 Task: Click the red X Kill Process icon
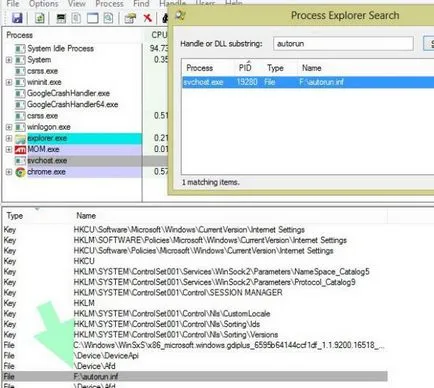coord(147,18)
